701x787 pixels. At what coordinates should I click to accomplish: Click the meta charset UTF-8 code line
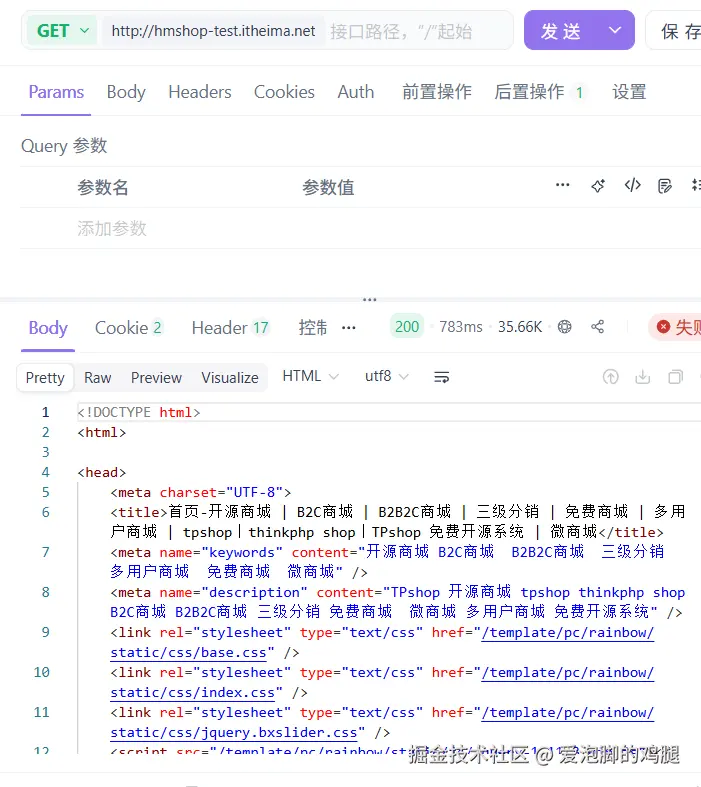coord(201,492)
